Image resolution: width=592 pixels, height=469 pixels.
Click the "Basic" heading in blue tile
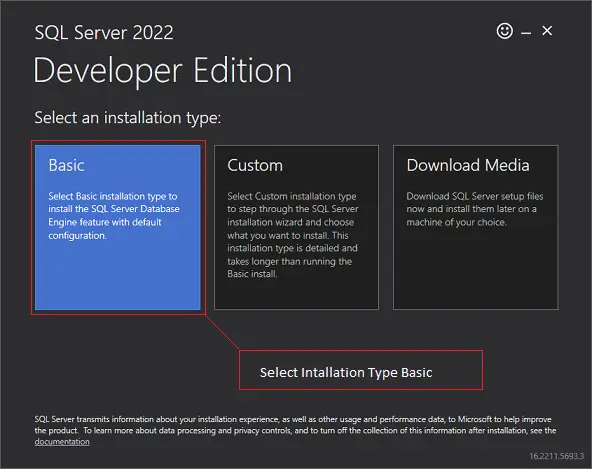(66, 165)
